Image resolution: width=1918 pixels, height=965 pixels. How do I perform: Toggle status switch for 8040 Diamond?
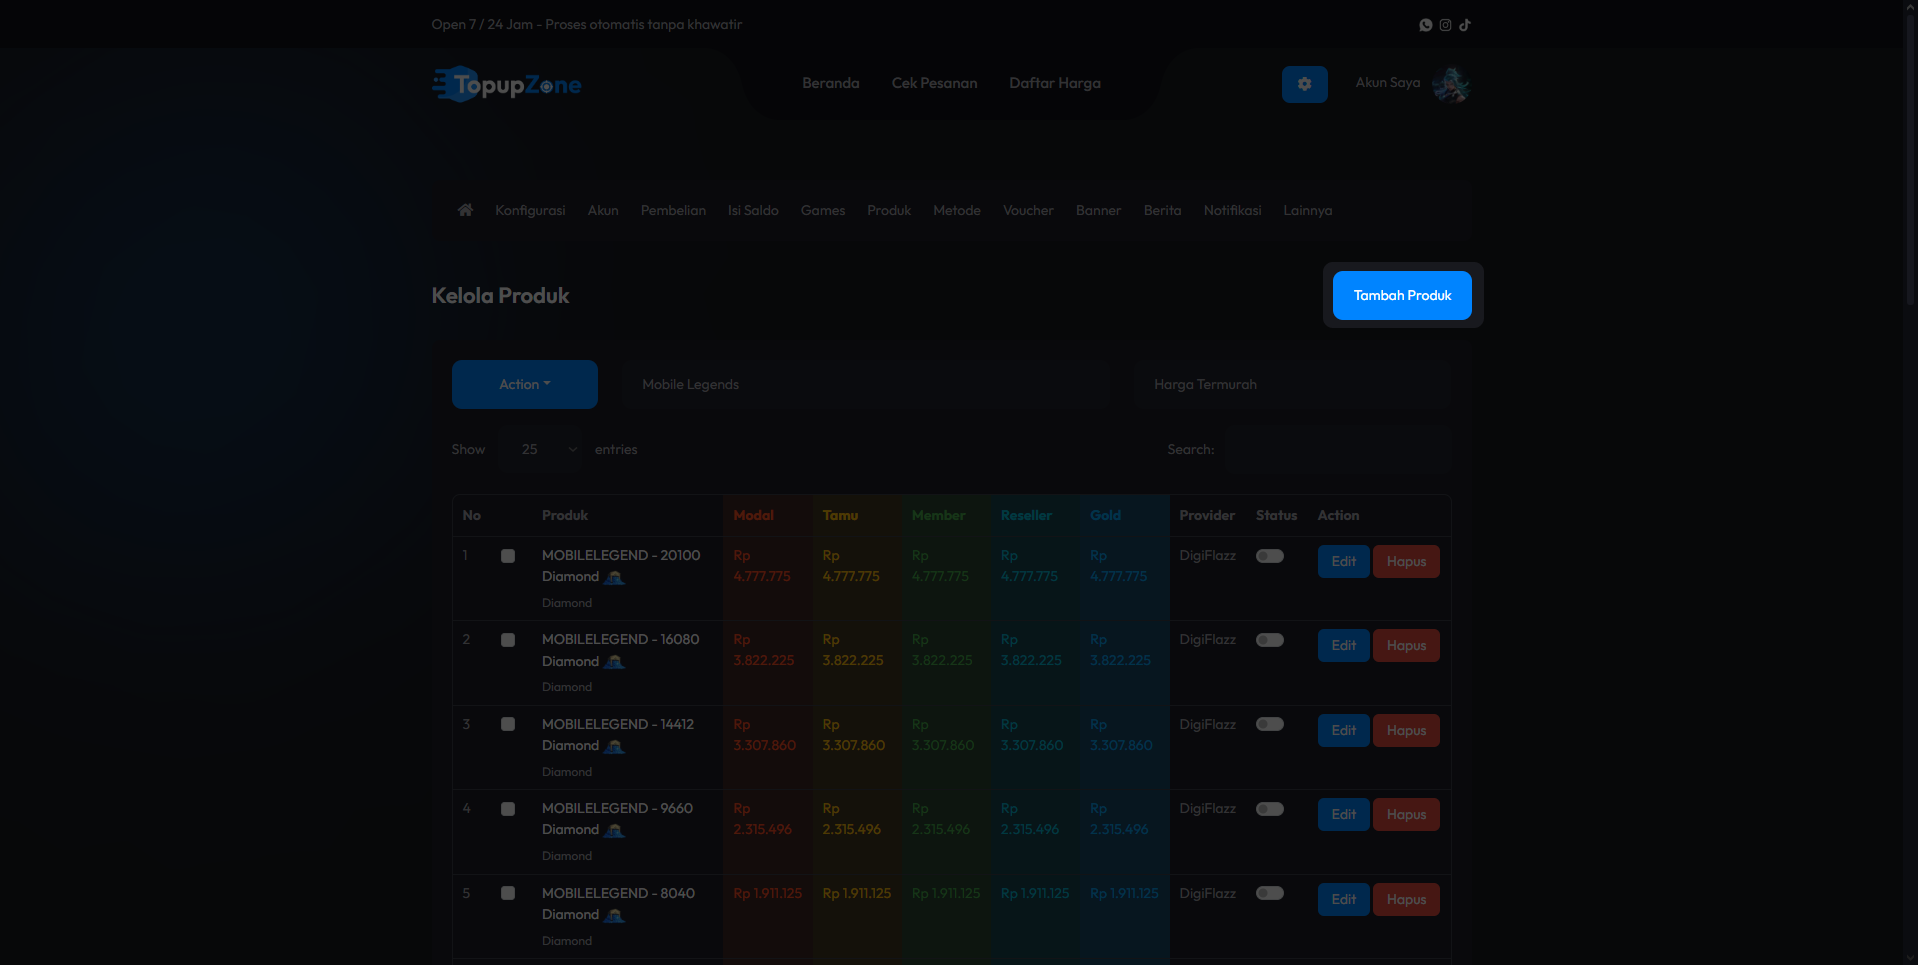point(1270,893)
